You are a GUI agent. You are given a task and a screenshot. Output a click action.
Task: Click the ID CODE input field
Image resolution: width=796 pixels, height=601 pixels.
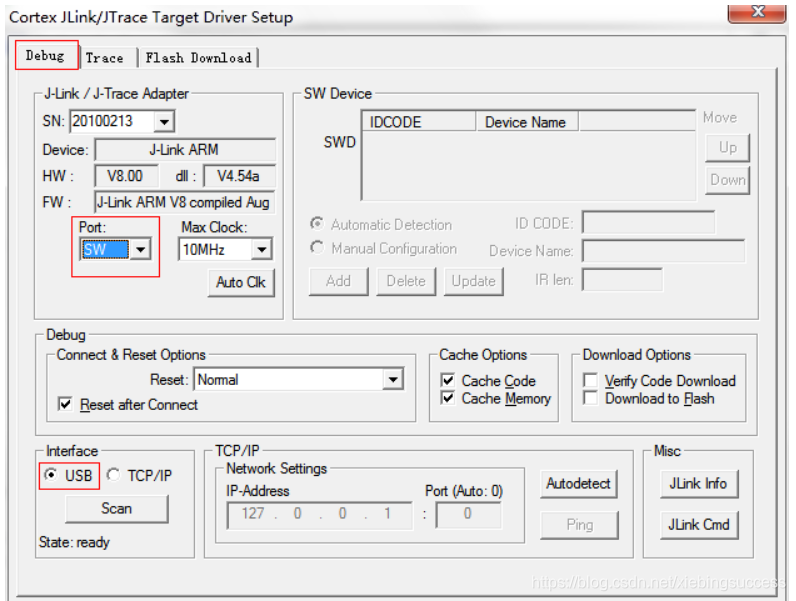click(x=648, y=223)
